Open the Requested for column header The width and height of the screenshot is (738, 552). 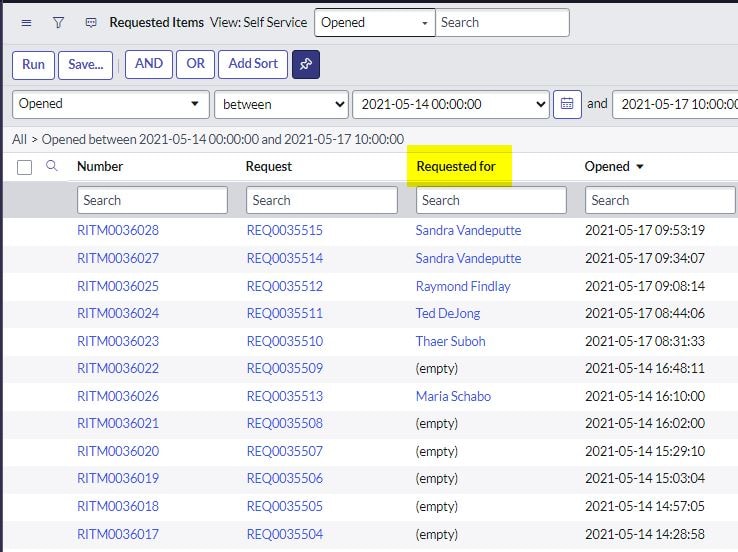[x=456, y=167]
